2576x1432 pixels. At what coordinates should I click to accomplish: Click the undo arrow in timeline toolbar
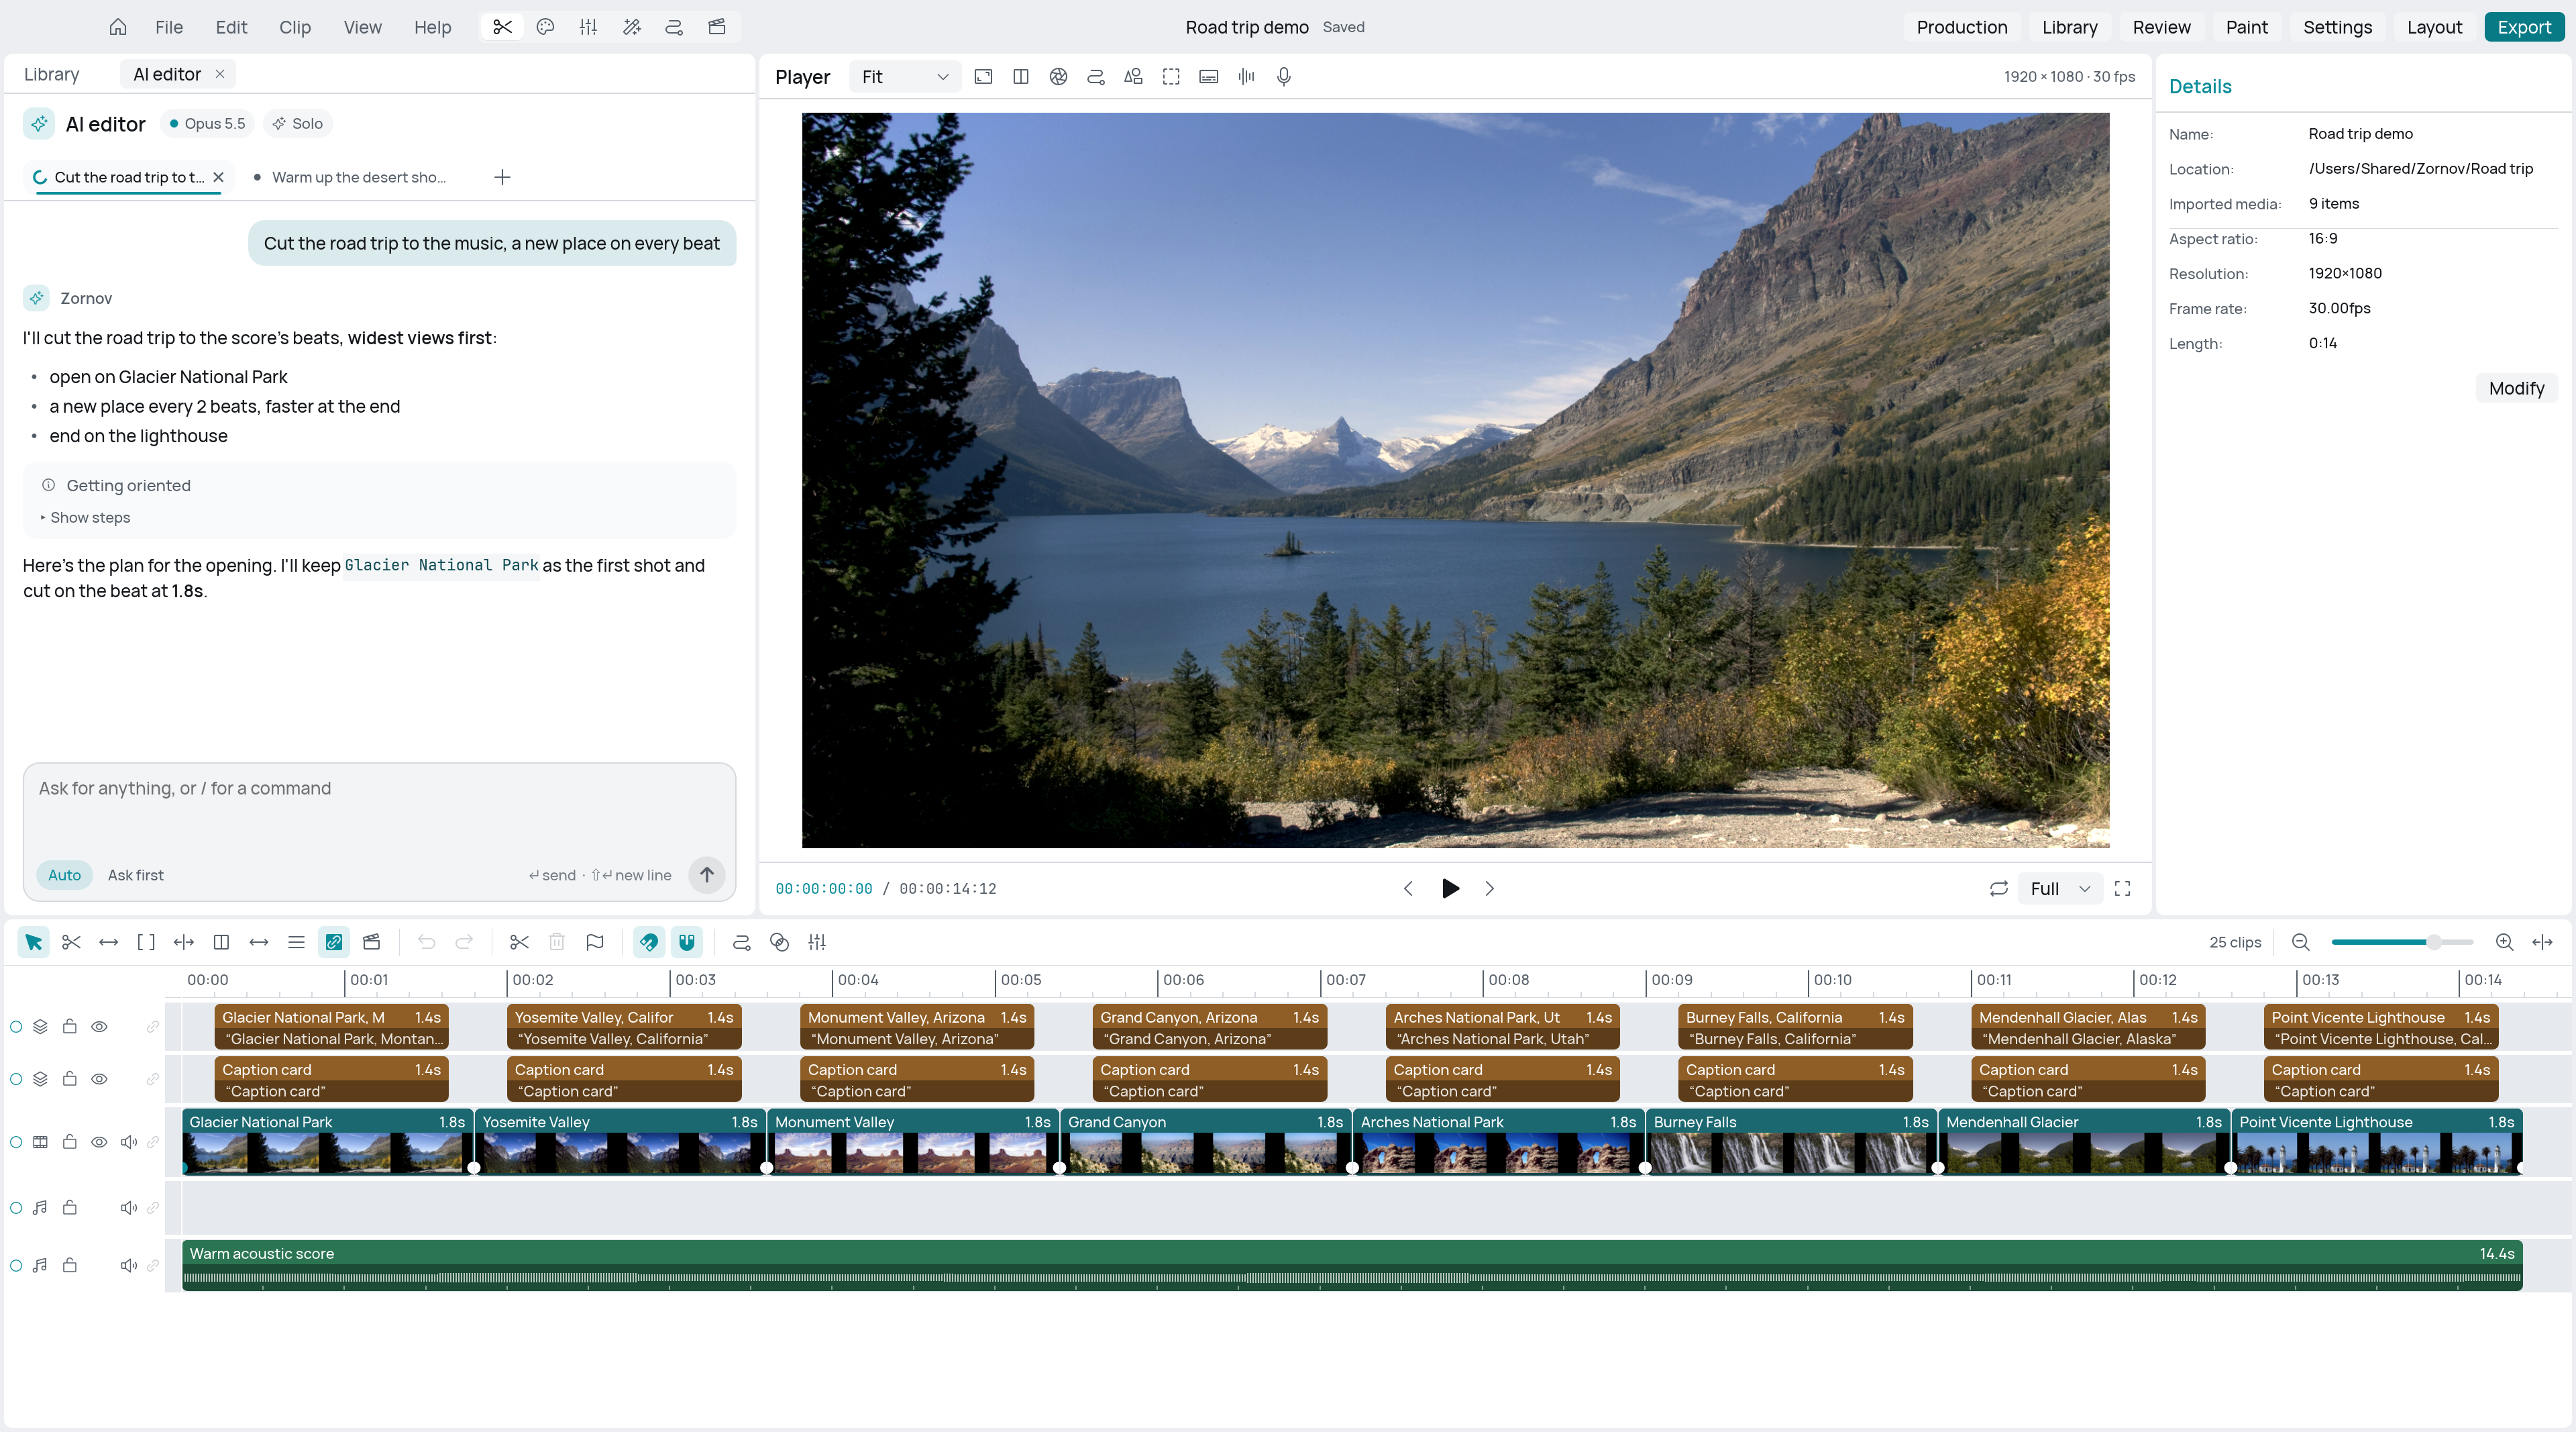[x=427, y=942]
